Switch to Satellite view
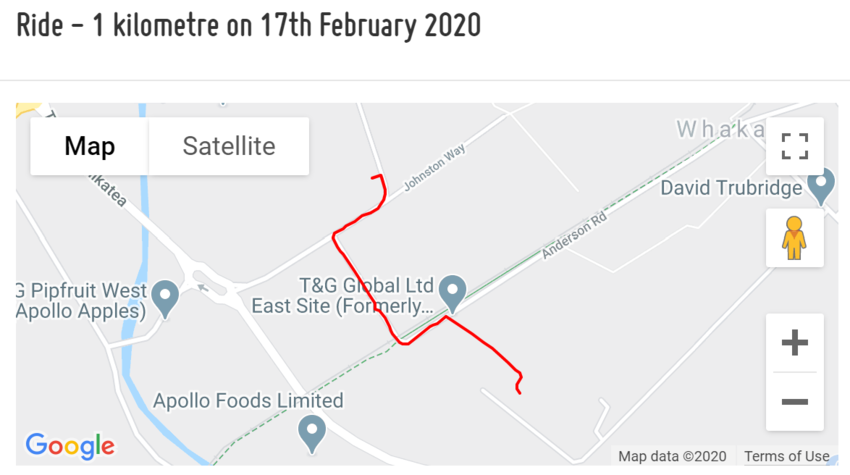The image size is (850, 475). 228,146
